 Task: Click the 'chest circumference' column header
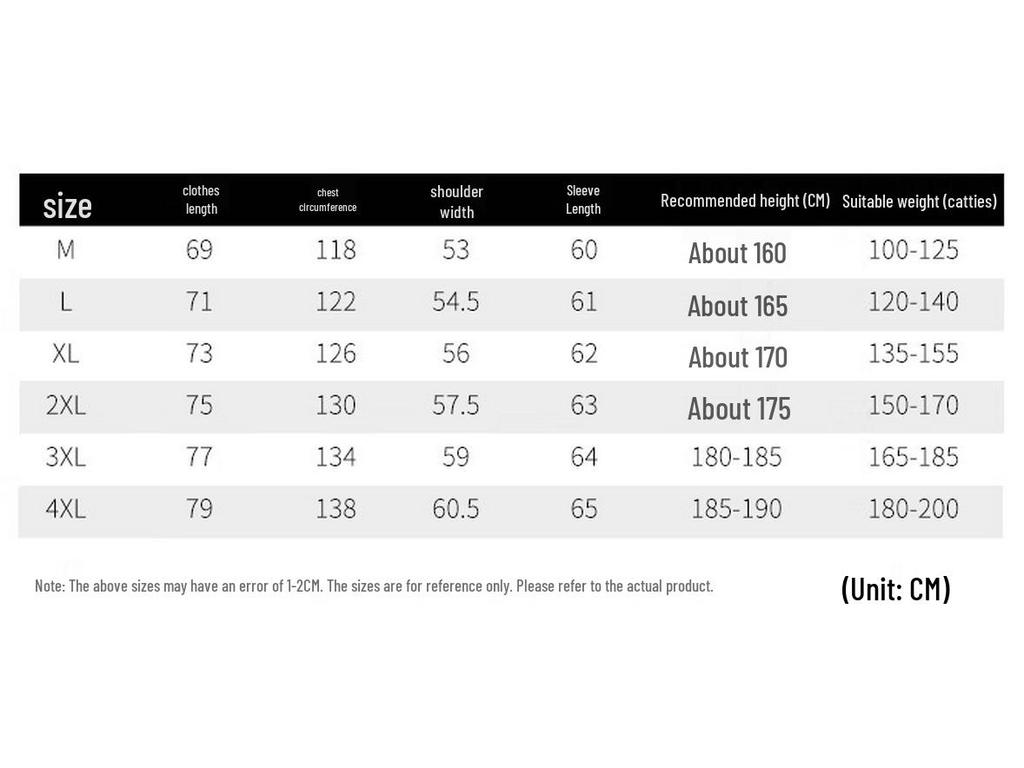click(x=328, y=200)
